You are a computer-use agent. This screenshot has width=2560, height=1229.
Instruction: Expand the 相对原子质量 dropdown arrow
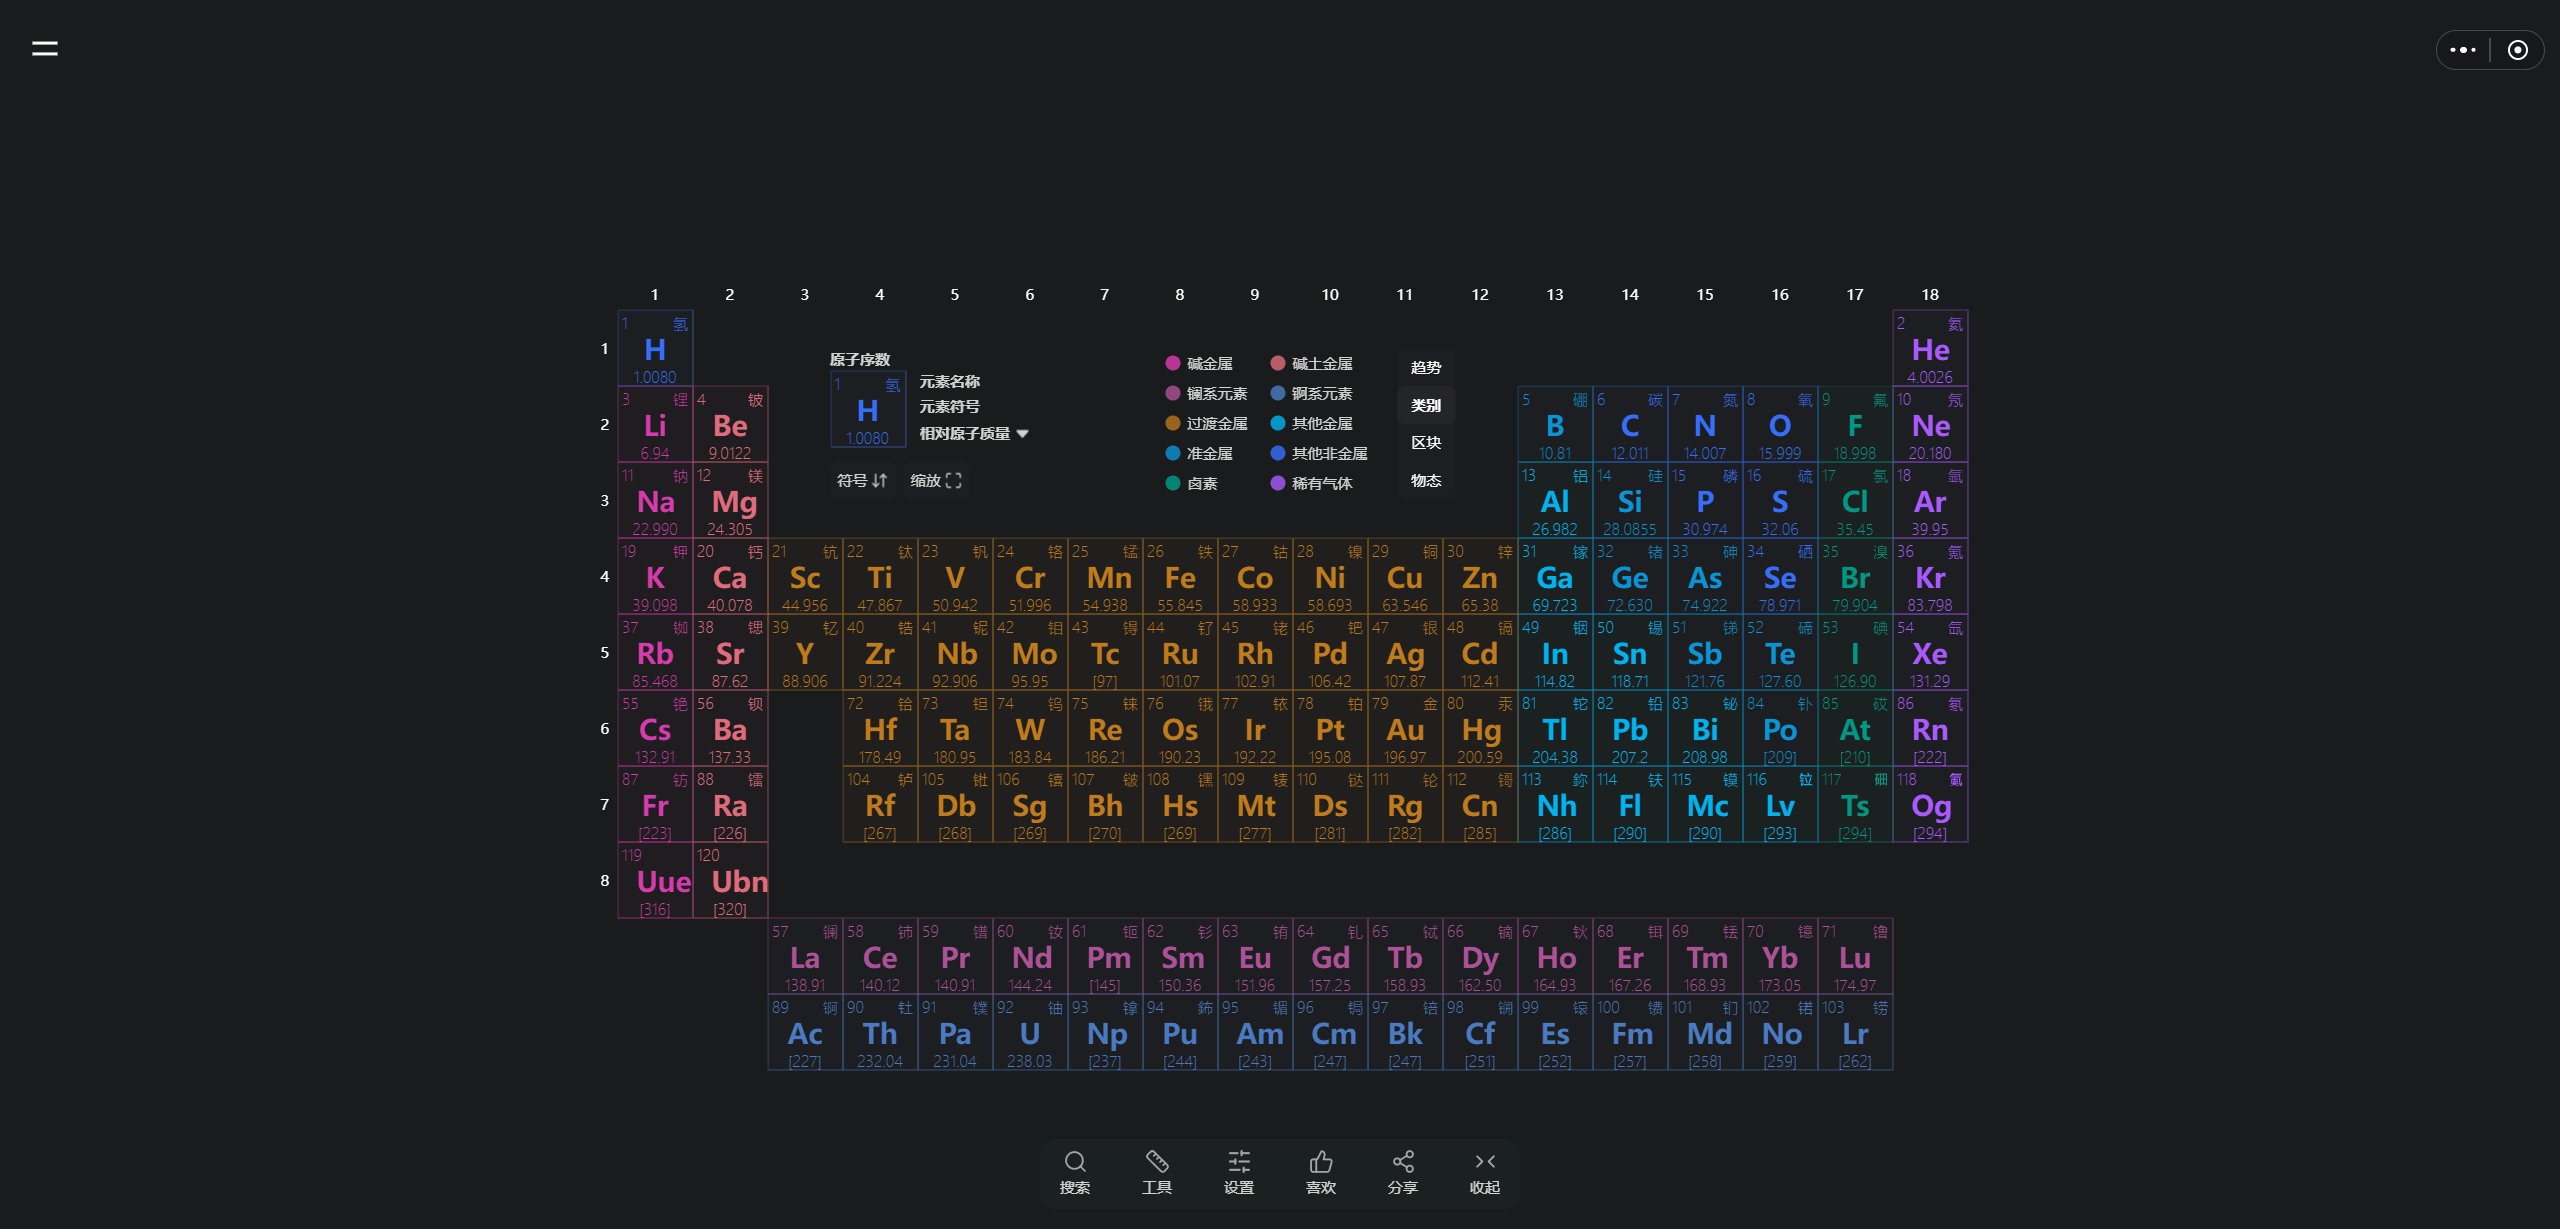[x=1023, y=433]
